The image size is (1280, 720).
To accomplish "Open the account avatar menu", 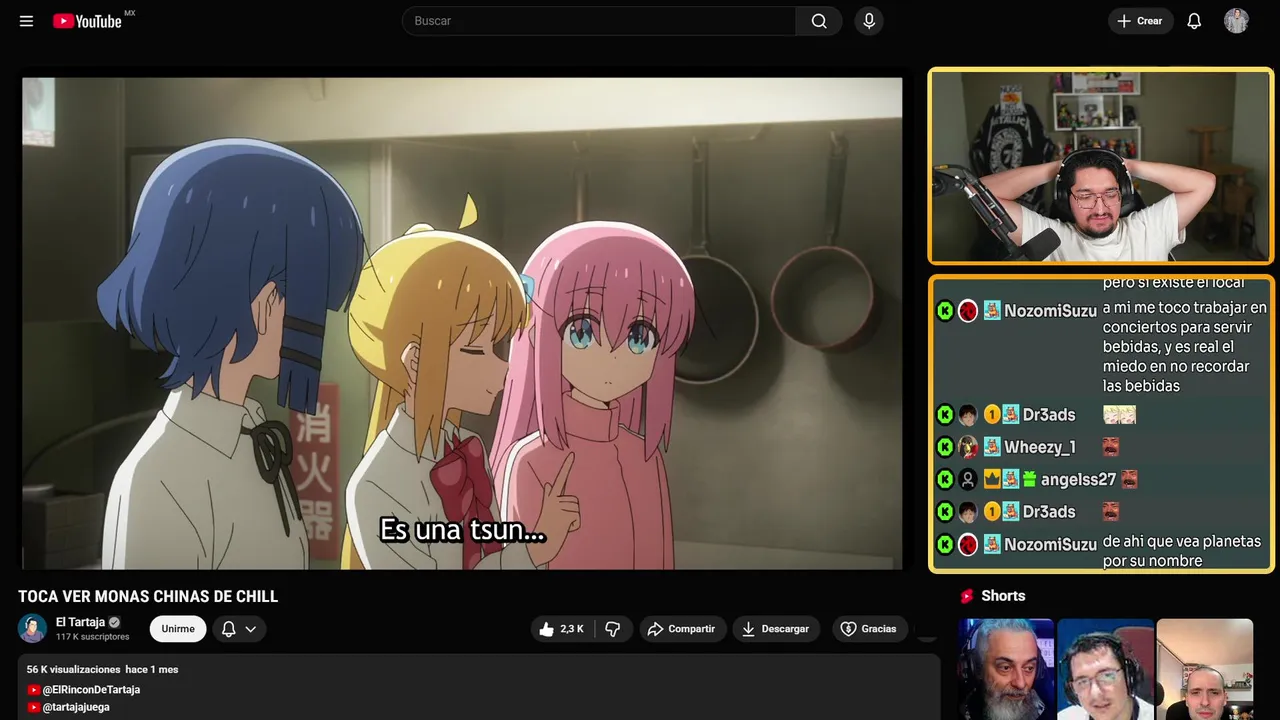I will point(1236,21).
